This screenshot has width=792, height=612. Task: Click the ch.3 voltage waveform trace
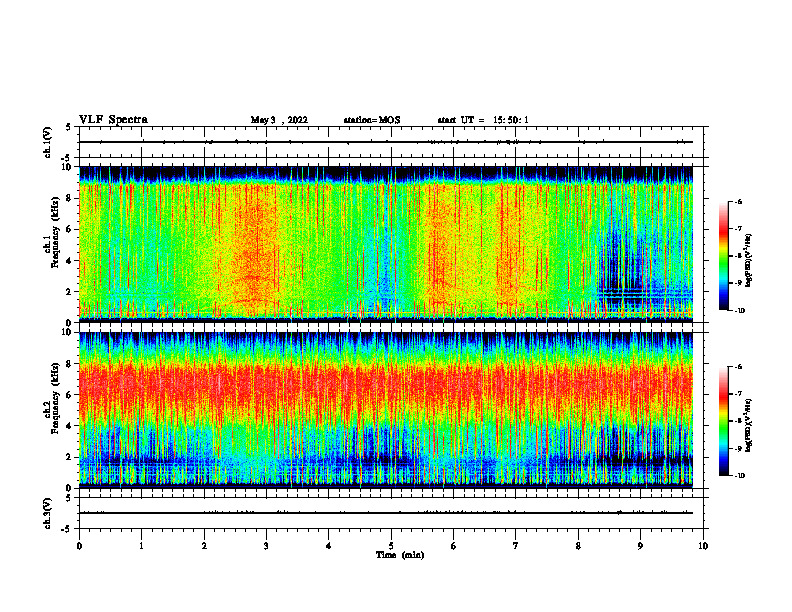click(386, 513)
